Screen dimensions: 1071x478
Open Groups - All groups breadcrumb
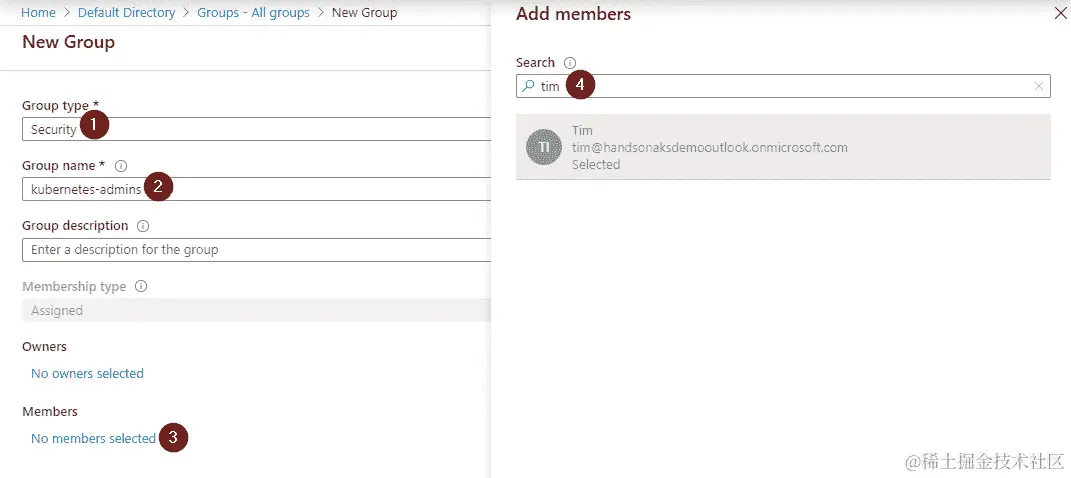(x=253, y=12)
